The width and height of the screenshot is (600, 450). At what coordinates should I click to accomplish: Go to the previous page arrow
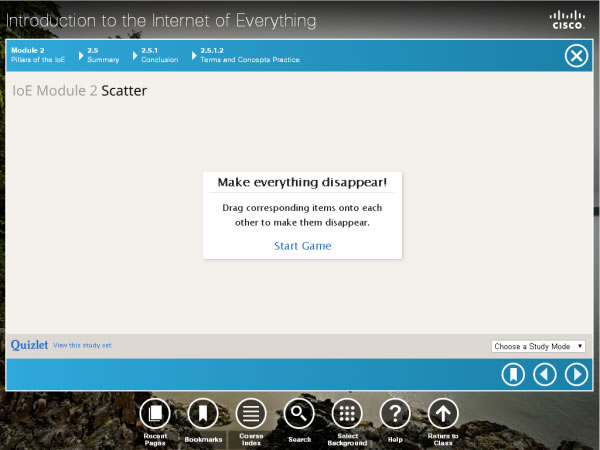pyautogui.click(x=544, y=374)
